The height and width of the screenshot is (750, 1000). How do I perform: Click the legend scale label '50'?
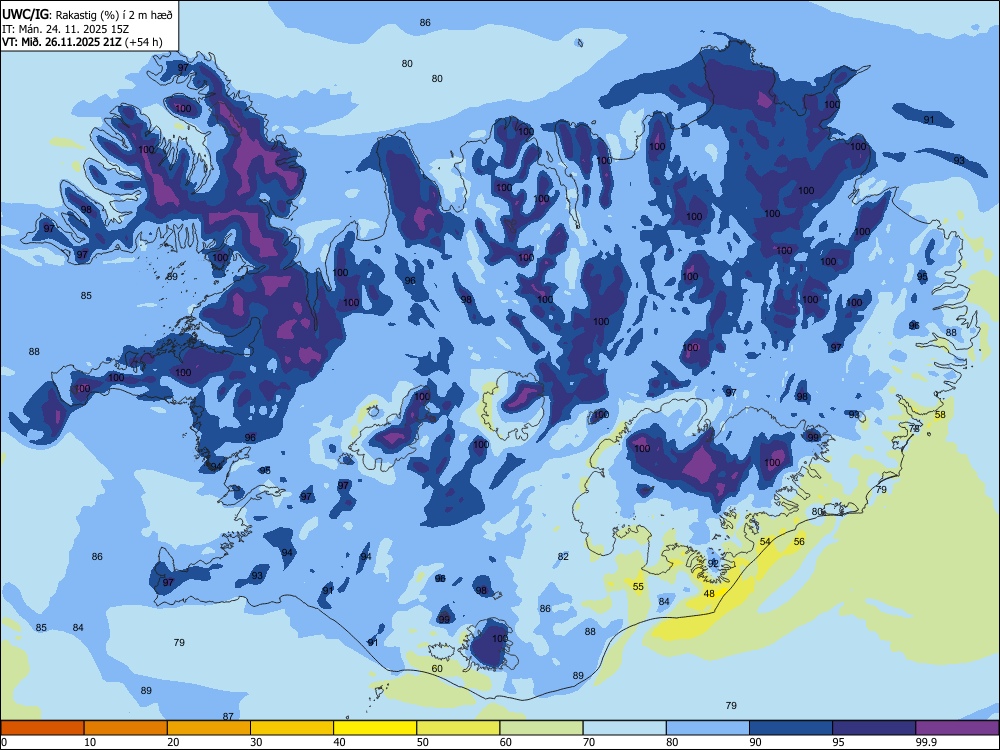(422, 742)
